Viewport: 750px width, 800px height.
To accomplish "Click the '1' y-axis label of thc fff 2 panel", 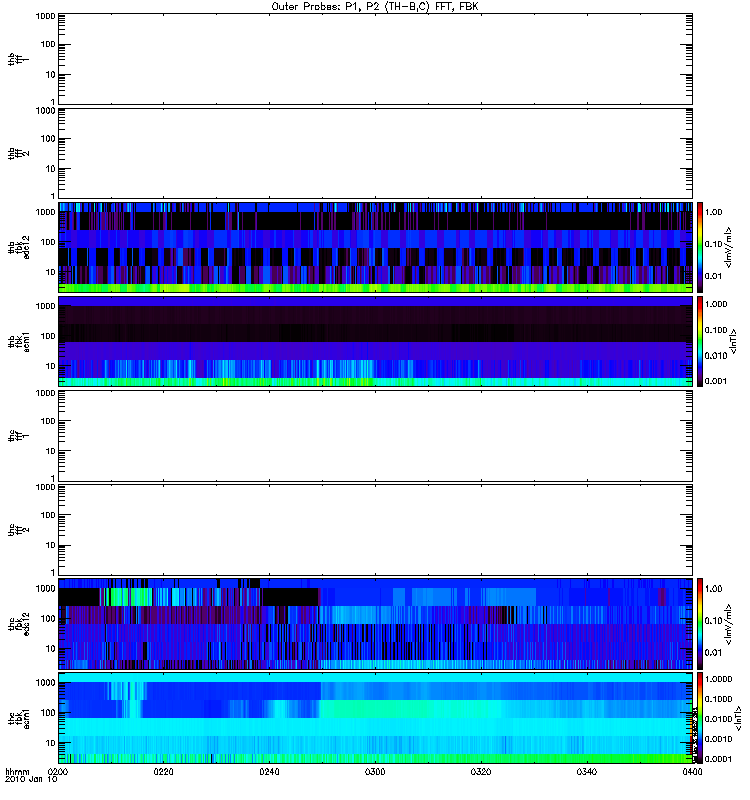I will click(53, 572).
